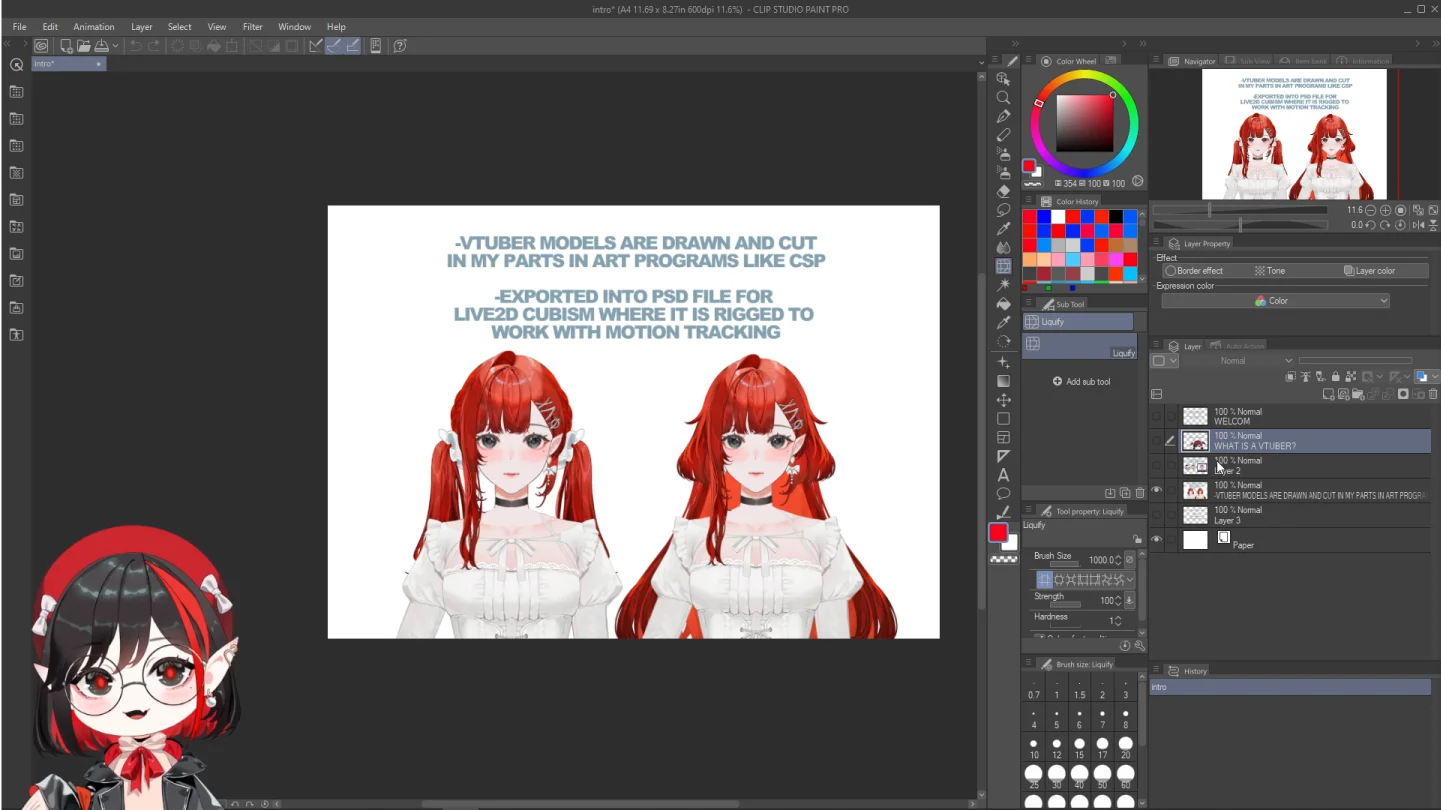Select the Auto select magic wand tool

(x=1003, y=286)
